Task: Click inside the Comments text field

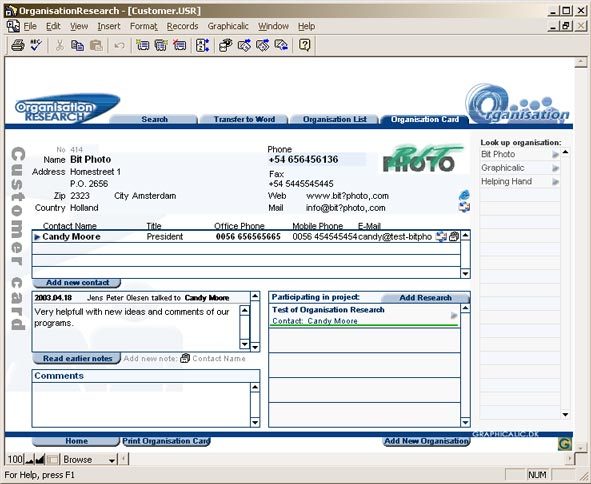Action: tap(141, 405)
